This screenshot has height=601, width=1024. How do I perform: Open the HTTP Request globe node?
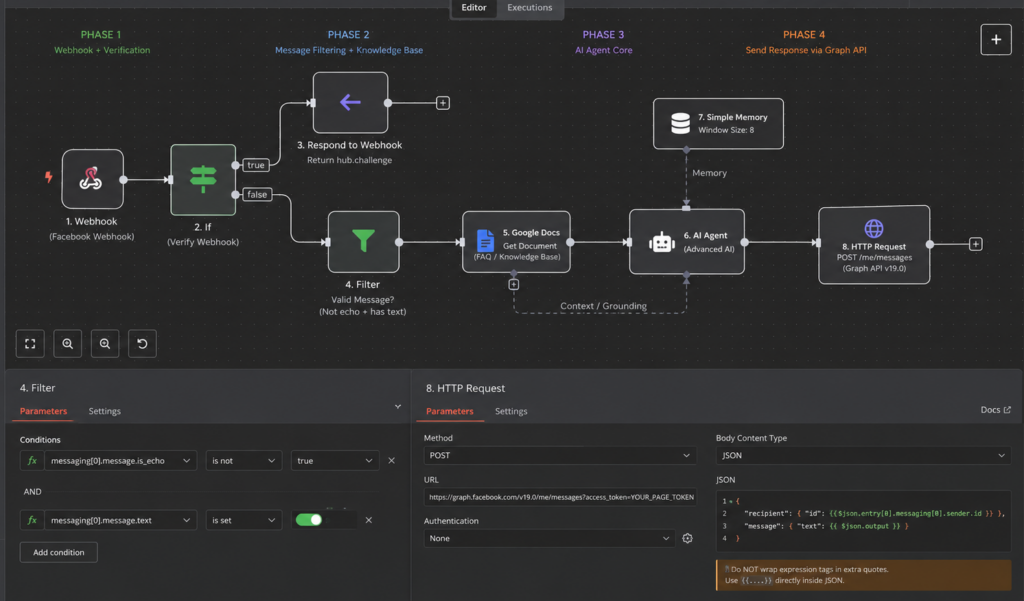tap(874, 244)
